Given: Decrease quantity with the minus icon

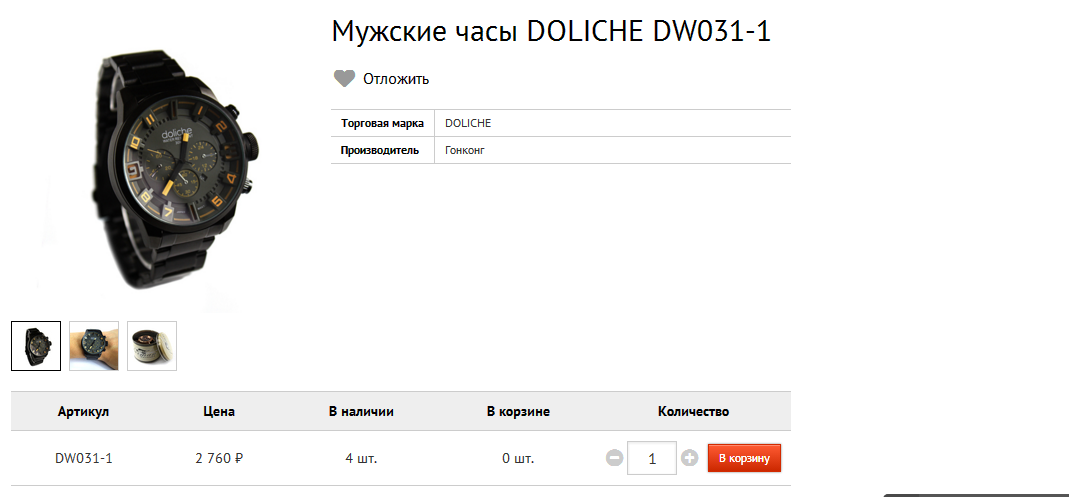Looking at the screenshot, I should [x=614, y=458].
